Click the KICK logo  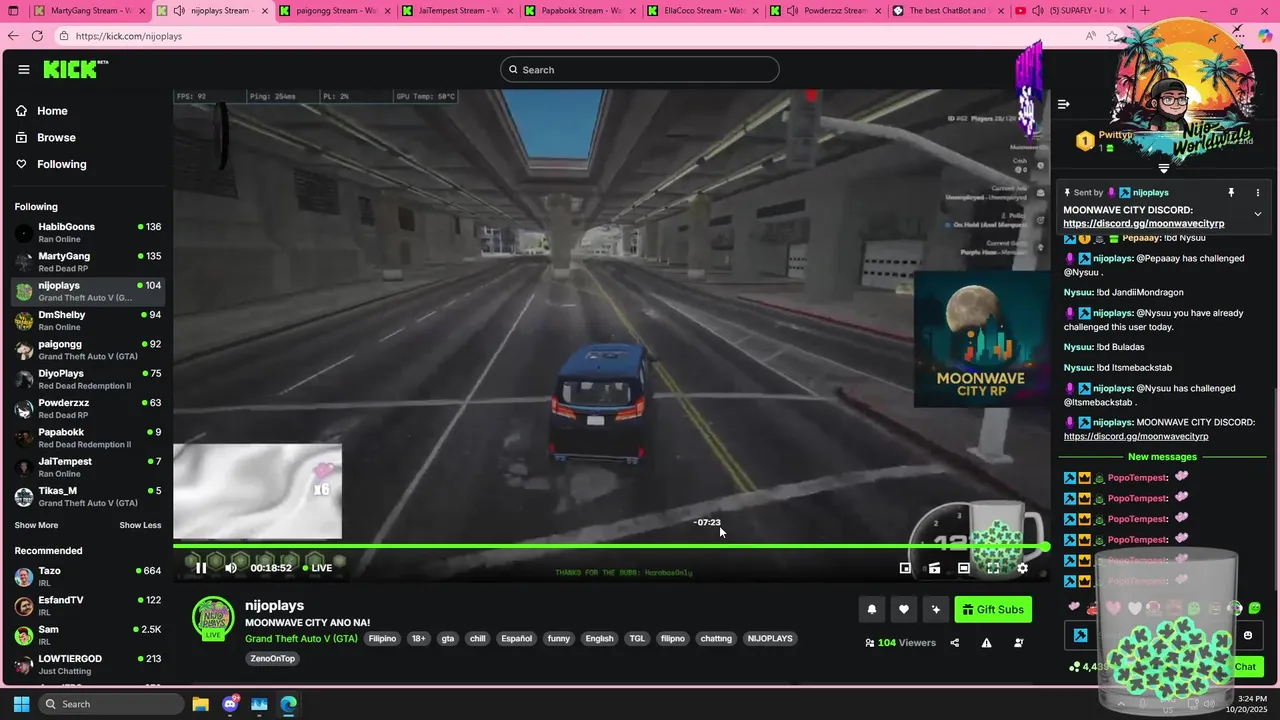click(x=75, y=69)
